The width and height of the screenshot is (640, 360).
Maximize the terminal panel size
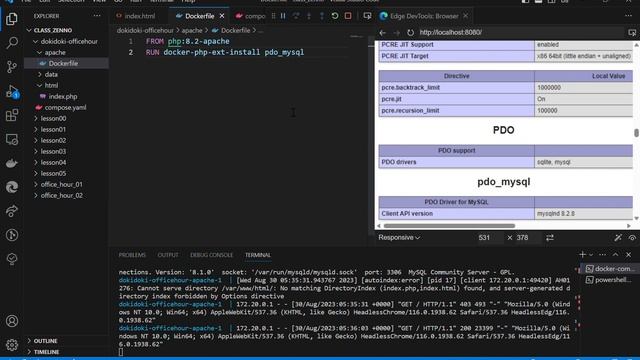615,255
